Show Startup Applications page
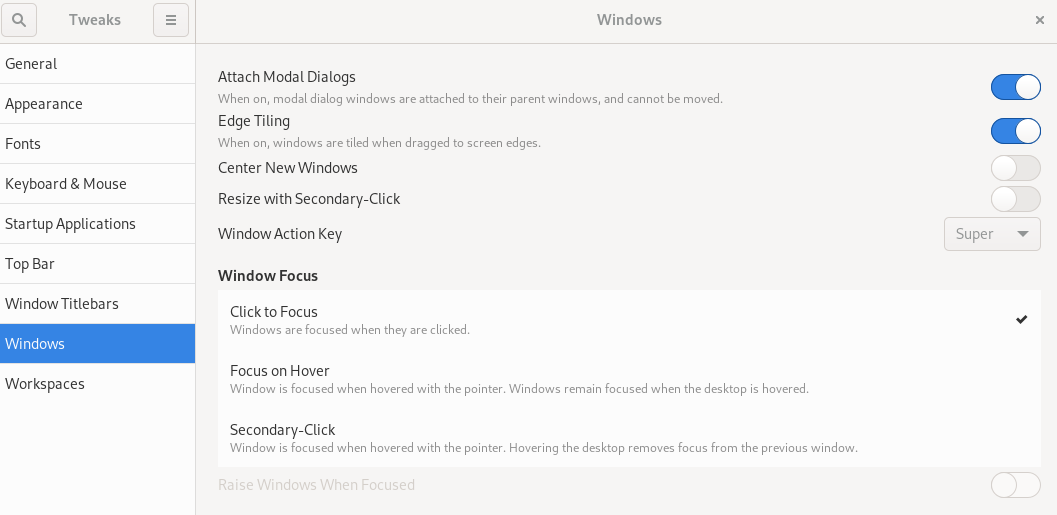The width and height of the screenshot is (1057, 515). pyautogui.click(x=97, y=224)
